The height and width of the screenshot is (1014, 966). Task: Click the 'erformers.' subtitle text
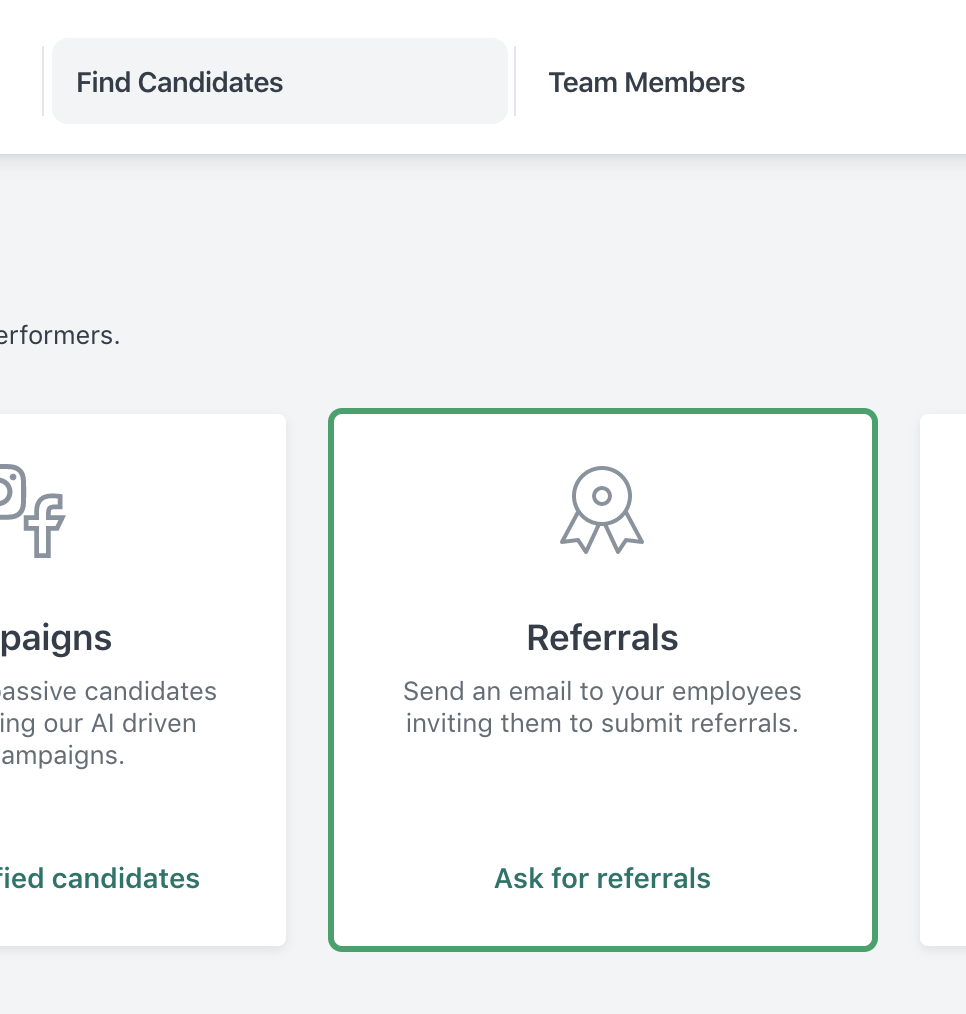[x=59, y=336]
